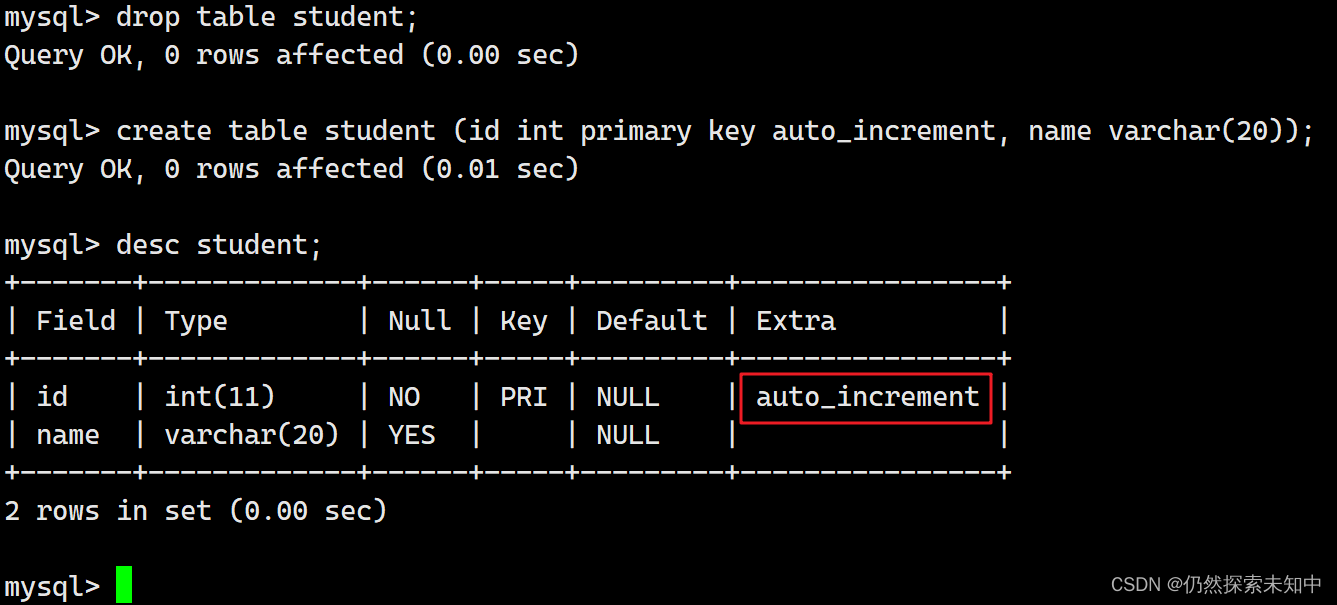Screen dimensions: 1337x605
Task: Click '2 rows in set' result line
Action: (196, 511)
